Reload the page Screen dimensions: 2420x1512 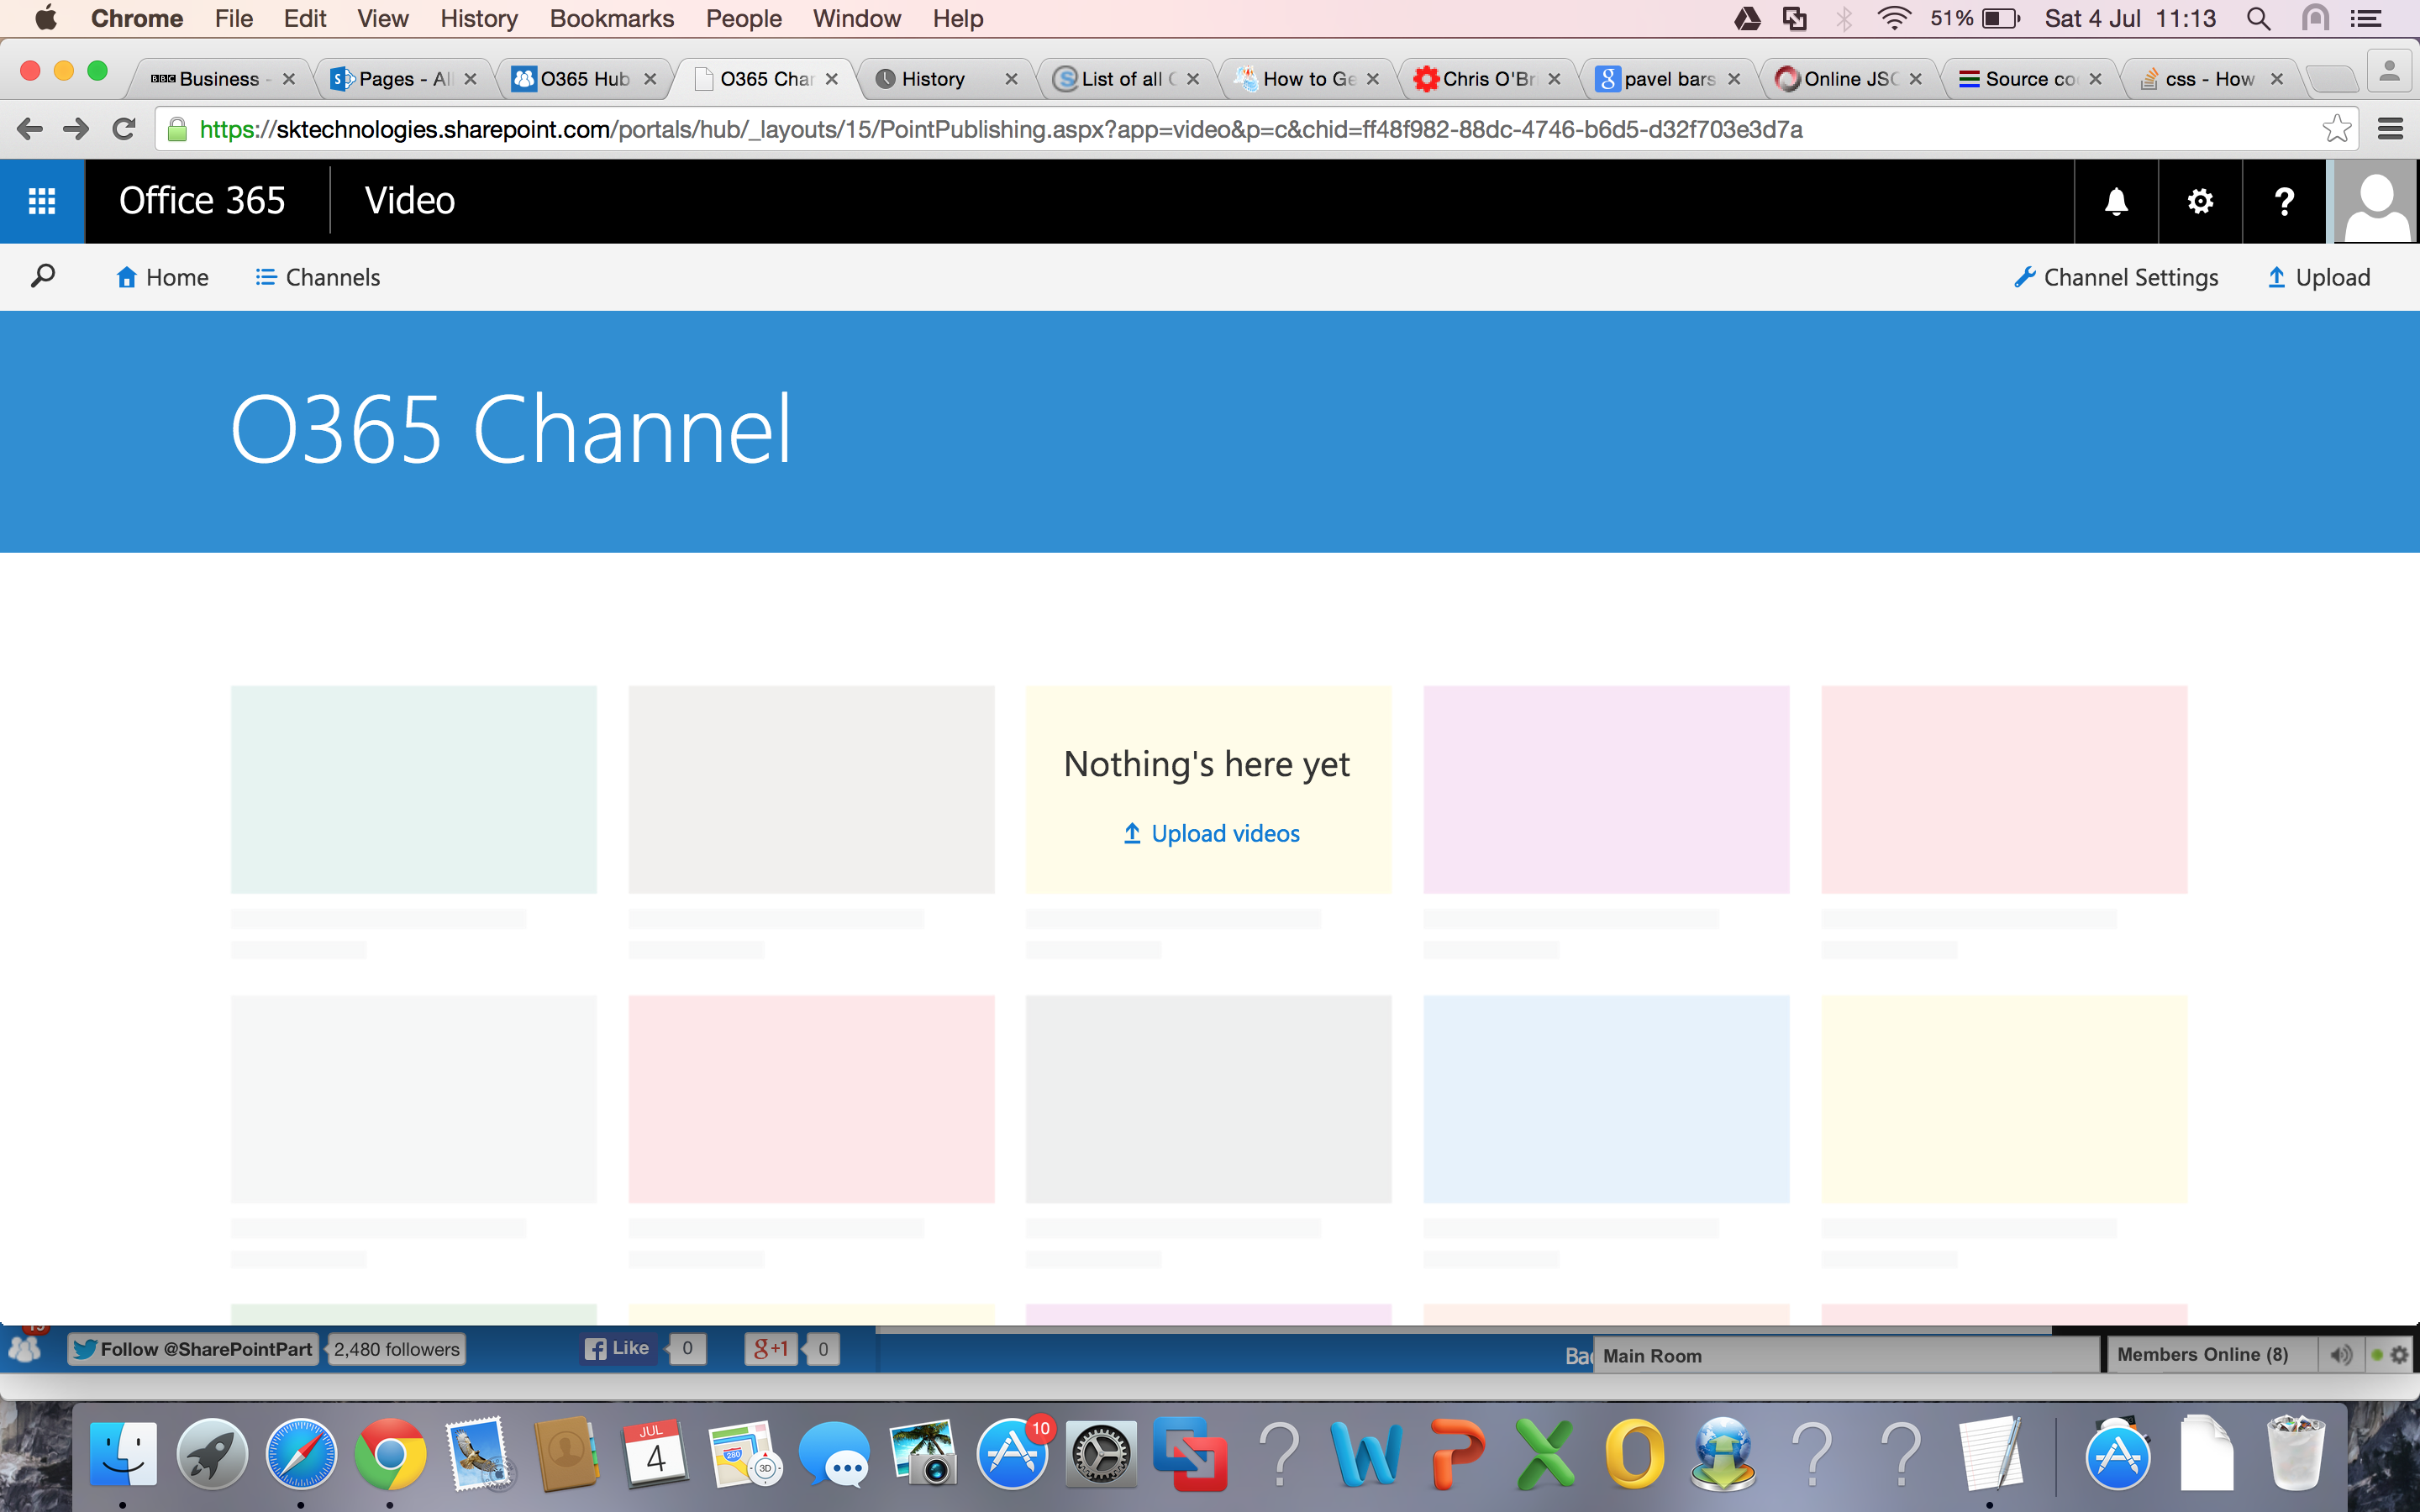pos(124,129)
